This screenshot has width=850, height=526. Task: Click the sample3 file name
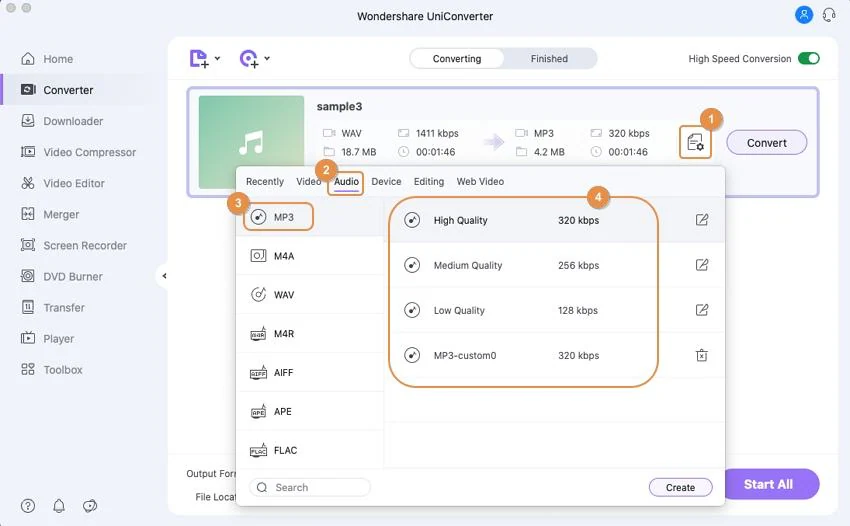339,106
